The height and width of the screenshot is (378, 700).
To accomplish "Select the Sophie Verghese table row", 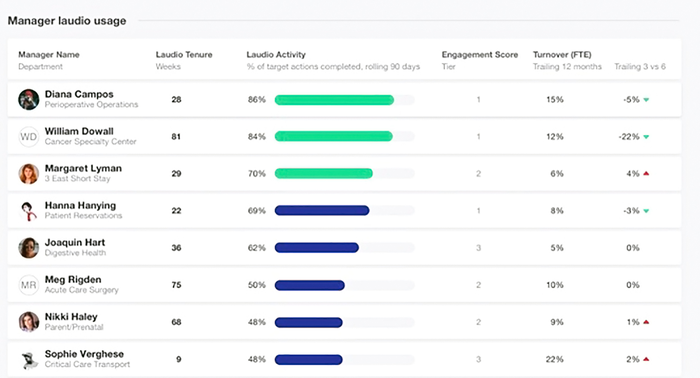I will (x=344, y=359).
